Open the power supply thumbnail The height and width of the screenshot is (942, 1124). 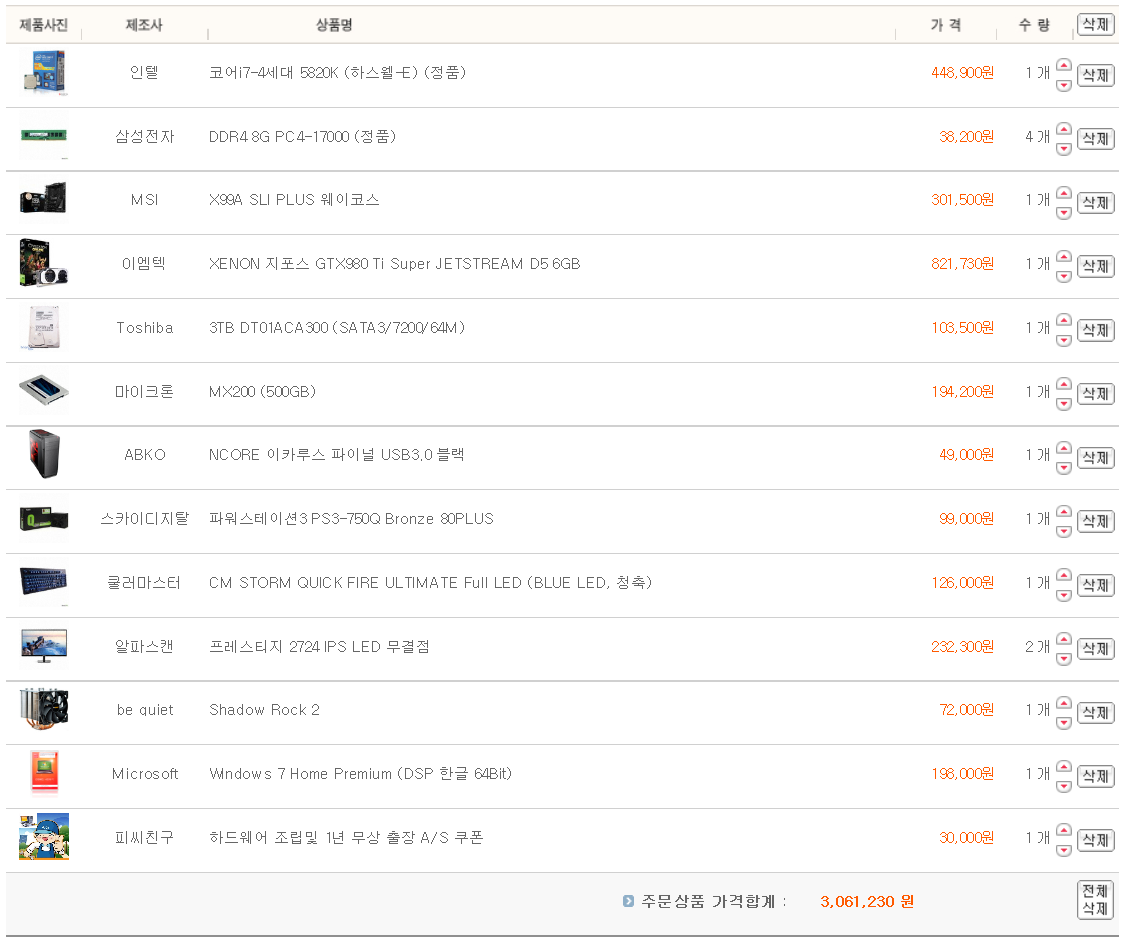44,518
